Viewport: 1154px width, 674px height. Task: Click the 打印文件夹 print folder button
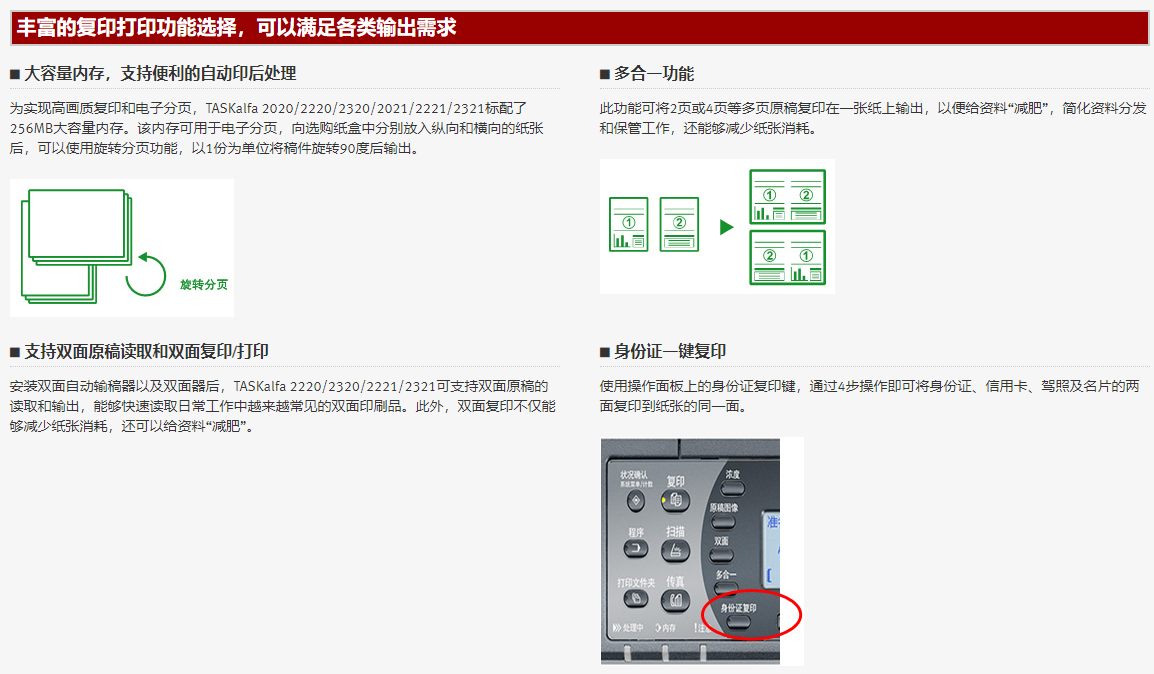636,598
